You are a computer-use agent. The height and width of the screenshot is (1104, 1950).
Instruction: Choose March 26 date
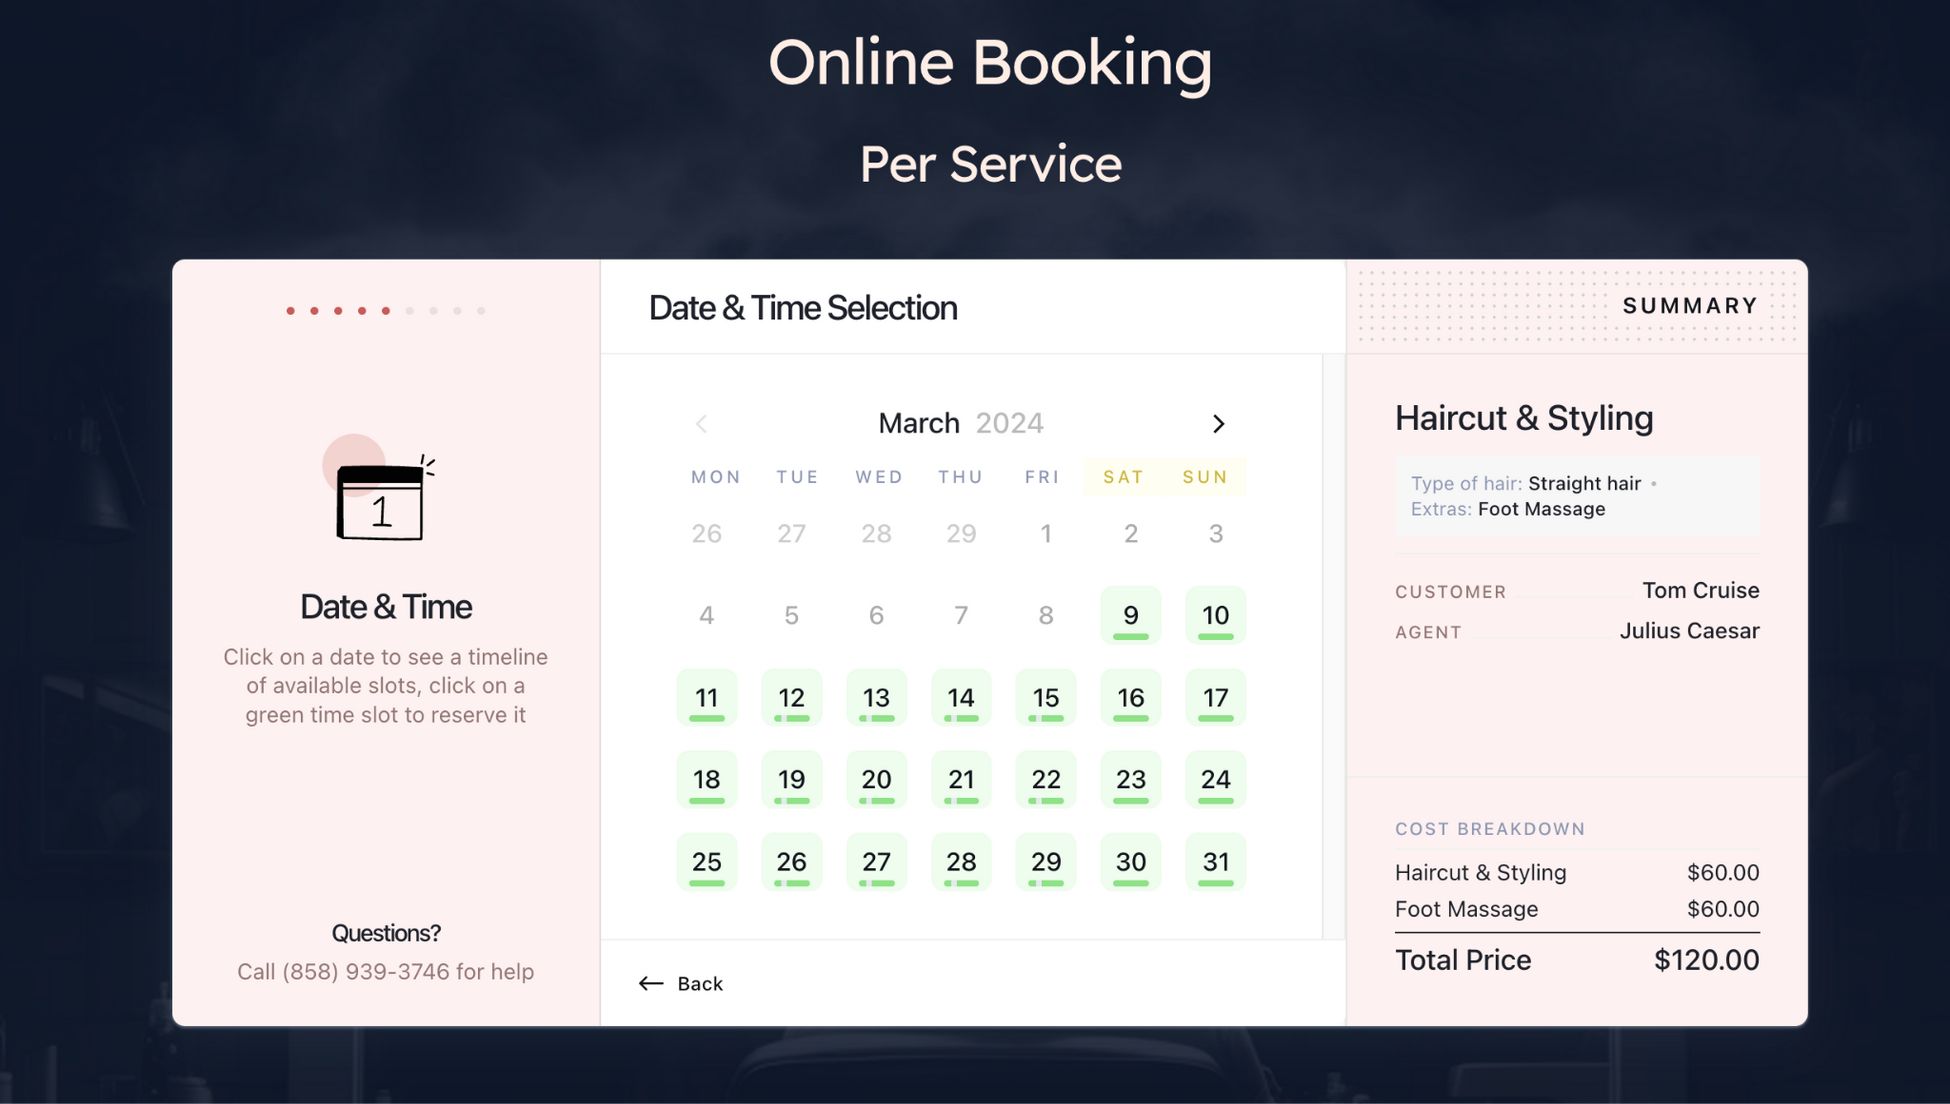click(792, 861)
